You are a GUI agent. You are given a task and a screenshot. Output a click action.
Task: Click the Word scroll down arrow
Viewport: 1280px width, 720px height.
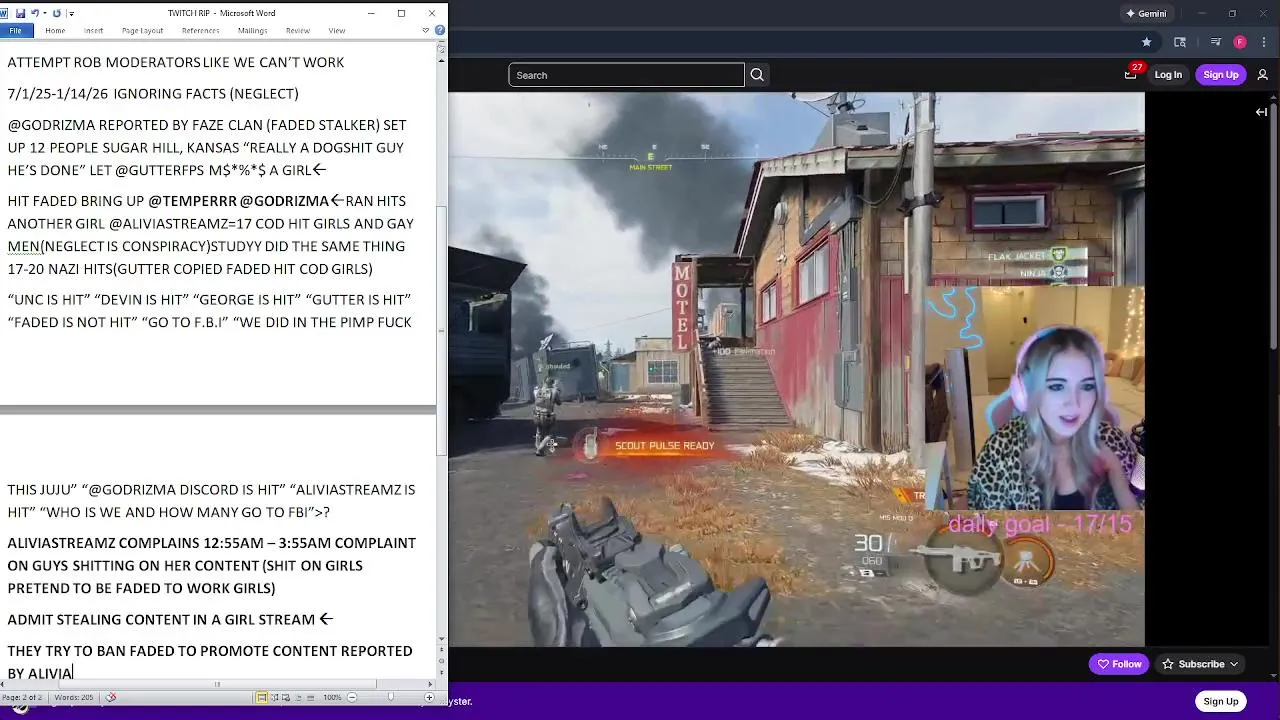(441, 638)
